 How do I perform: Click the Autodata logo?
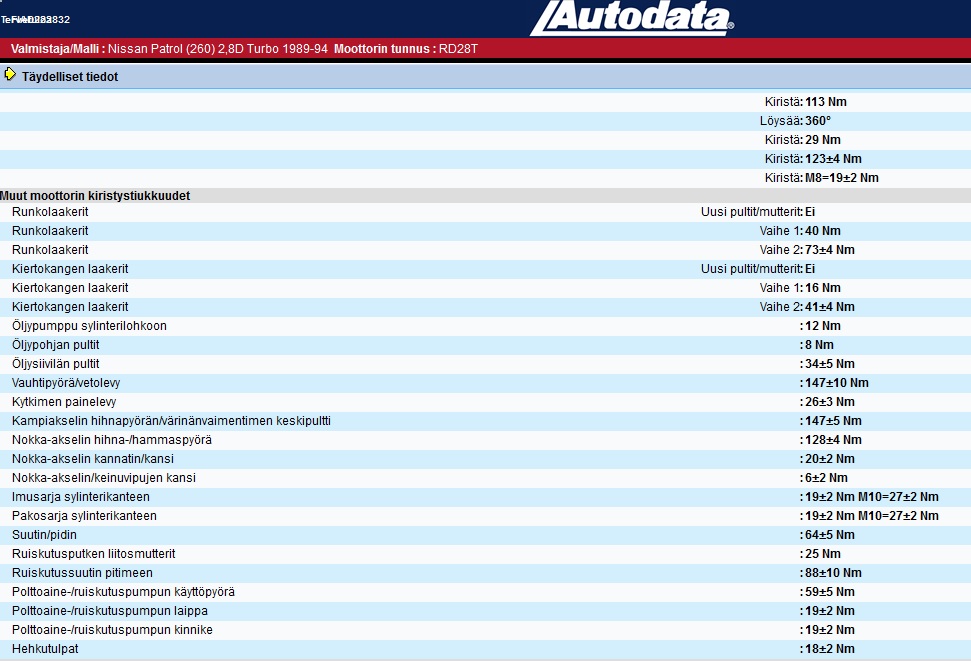(x=632, y=18)
